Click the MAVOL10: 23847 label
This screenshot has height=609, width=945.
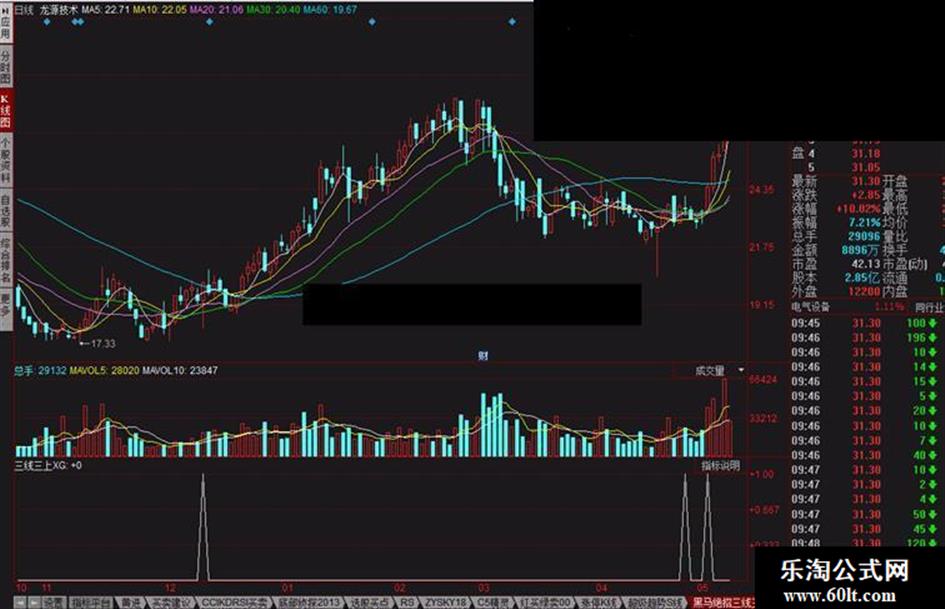pyautogui.click(x=180, y=370)
